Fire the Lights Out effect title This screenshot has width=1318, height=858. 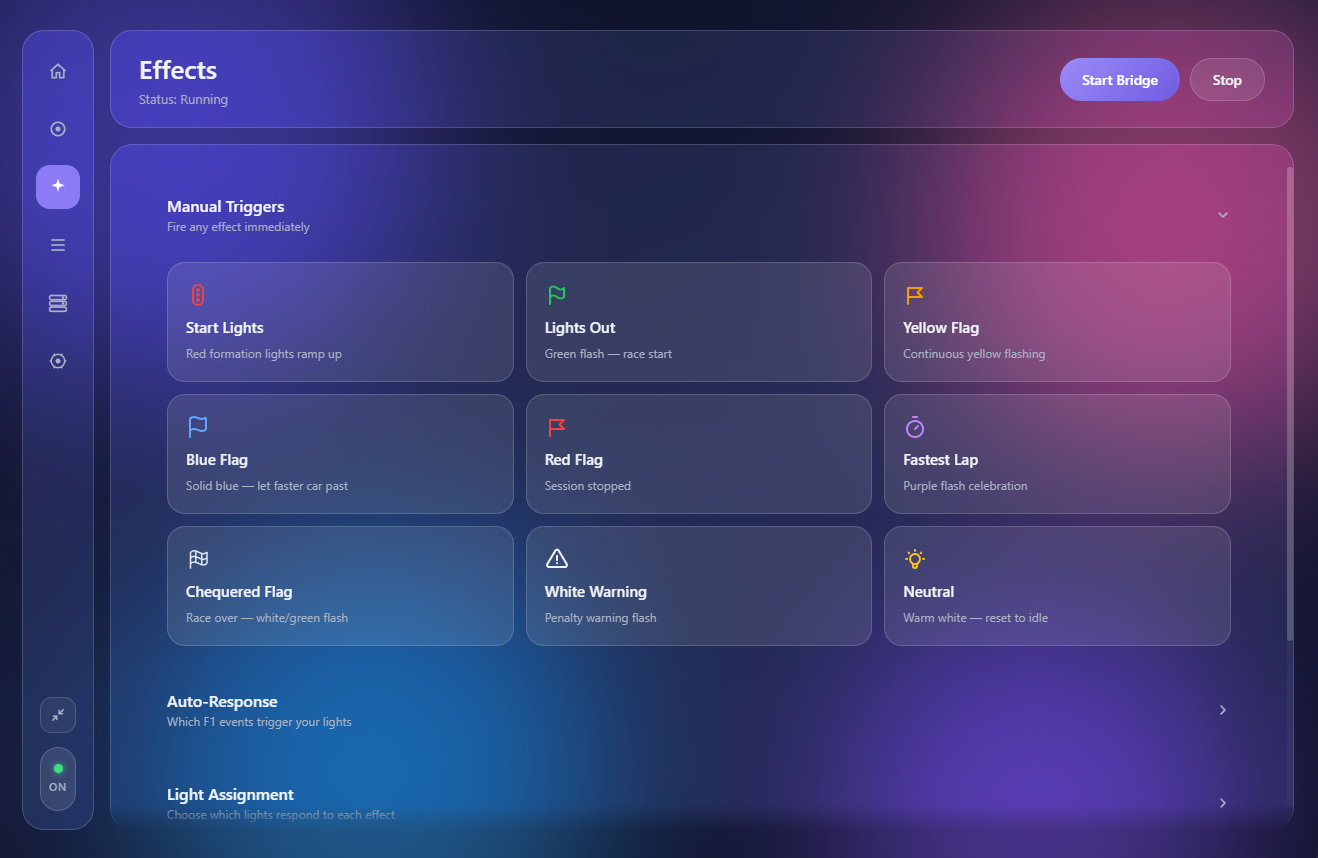click(580, 328)
